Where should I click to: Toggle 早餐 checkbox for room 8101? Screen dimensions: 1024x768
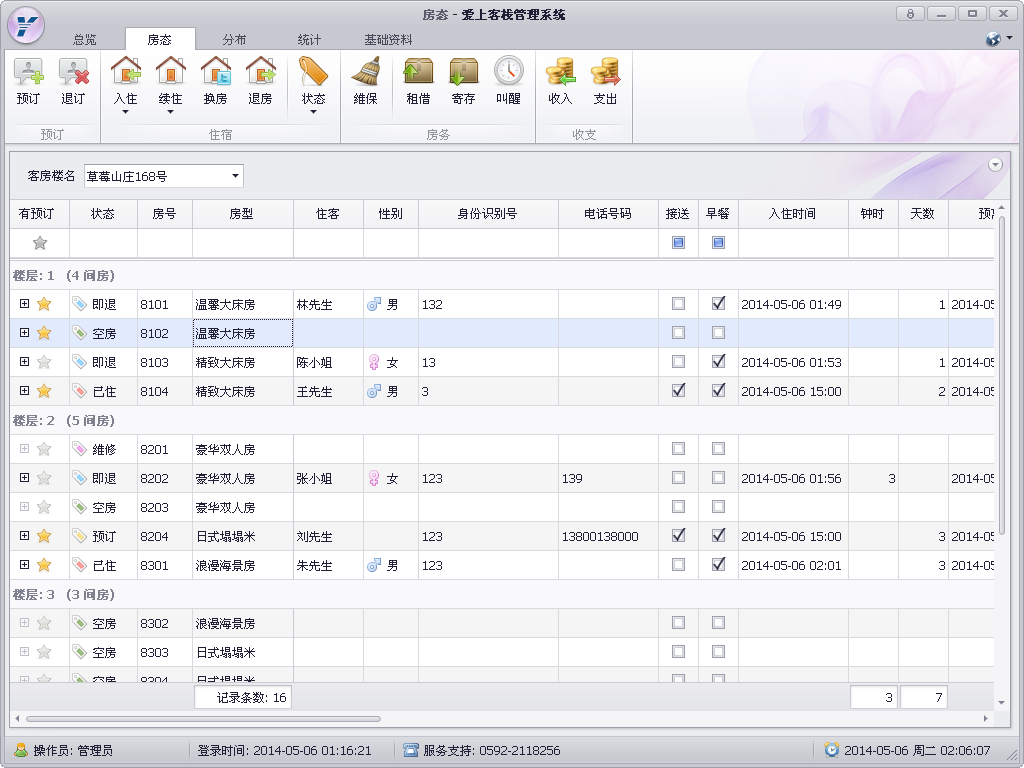point(718,304)
